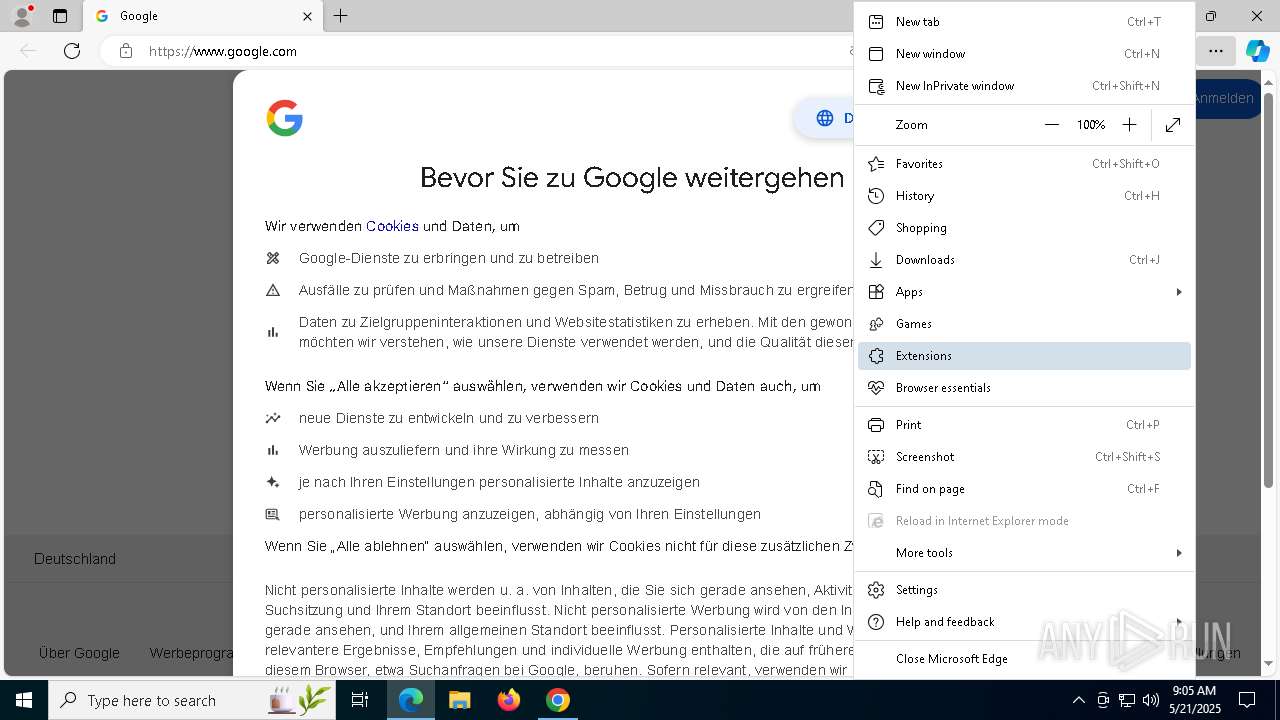This screenshot has height=720, width=1280.
Task: Open Downloads menu entry
Action: [x=1024, y=260]
